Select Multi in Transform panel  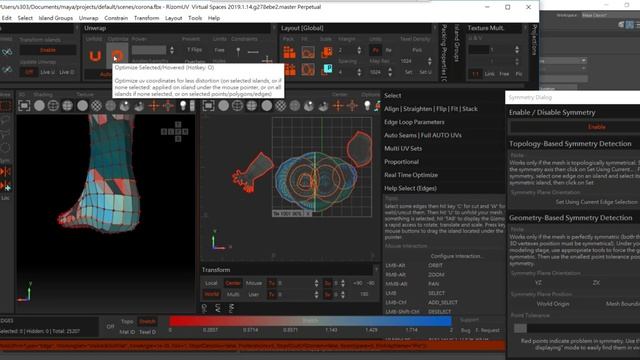coord(233,294)
